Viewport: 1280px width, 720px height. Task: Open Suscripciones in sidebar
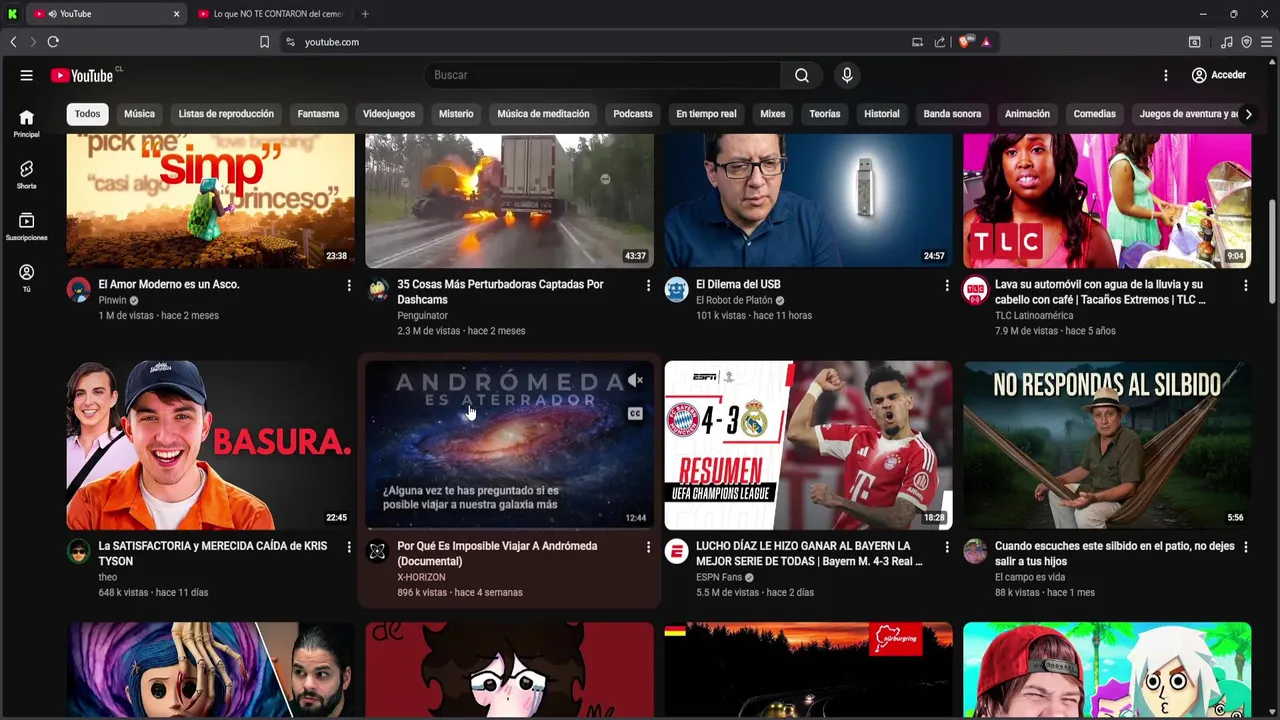pyautogui.click(x=27, y=227)
